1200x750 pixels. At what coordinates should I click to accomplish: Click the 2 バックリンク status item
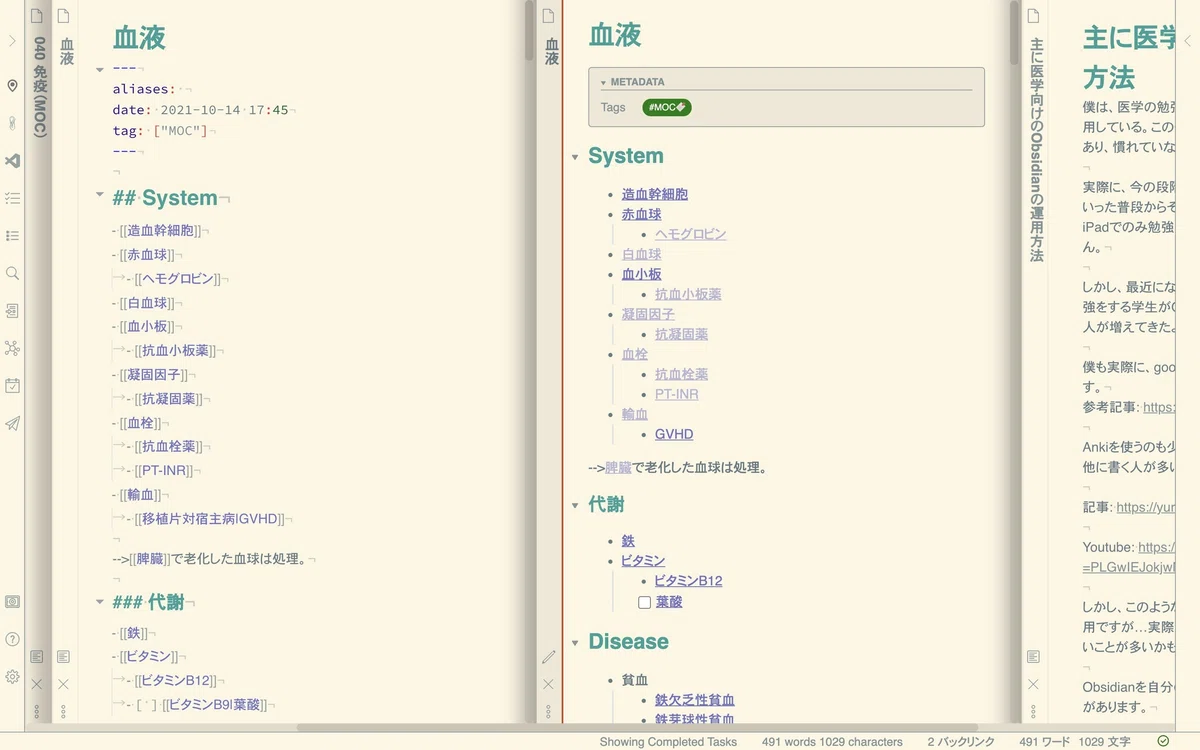pyautogui.click(x=961, y=742)
